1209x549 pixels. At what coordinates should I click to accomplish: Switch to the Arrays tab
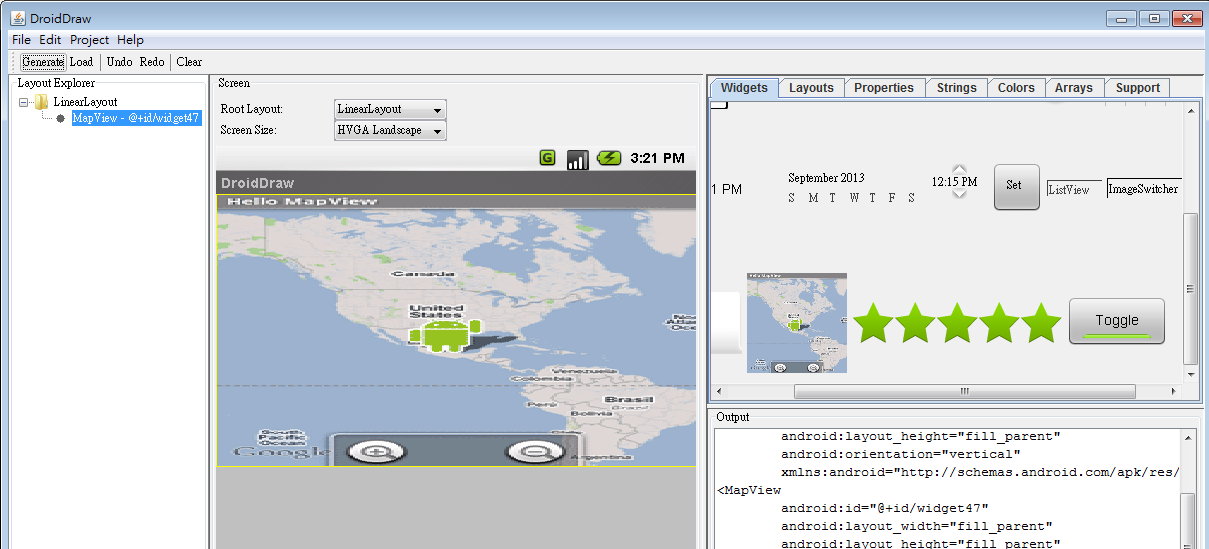(x=1074, y=88)
